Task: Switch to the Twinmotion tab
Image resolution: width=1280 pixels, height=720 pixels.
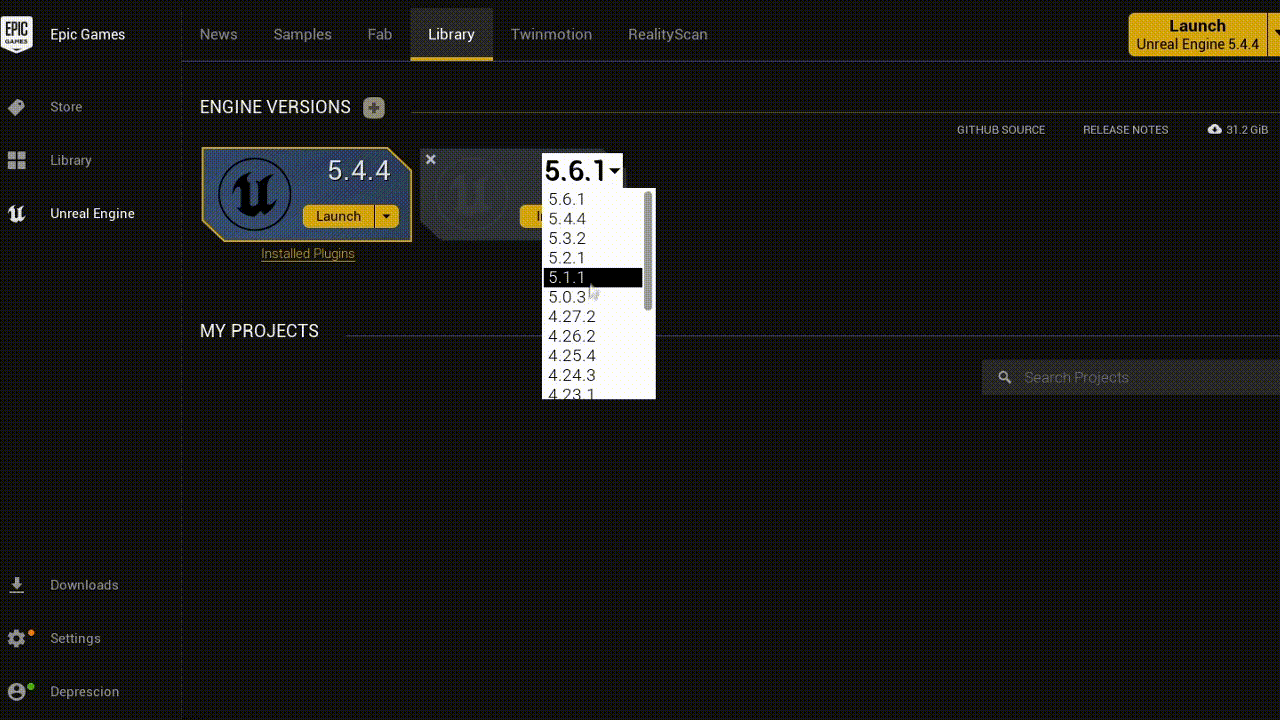Action: [551, 34]
